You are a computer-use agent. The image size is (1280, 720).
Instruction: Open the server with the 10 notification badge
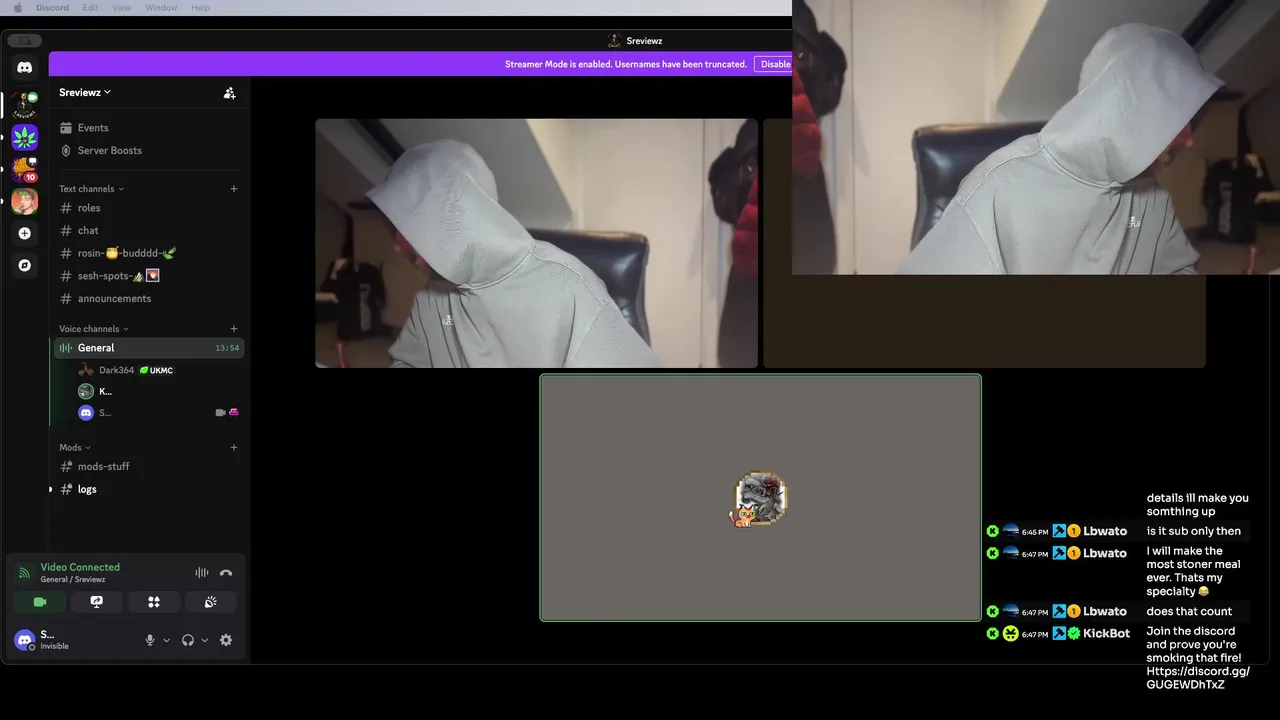click(25, 169)
